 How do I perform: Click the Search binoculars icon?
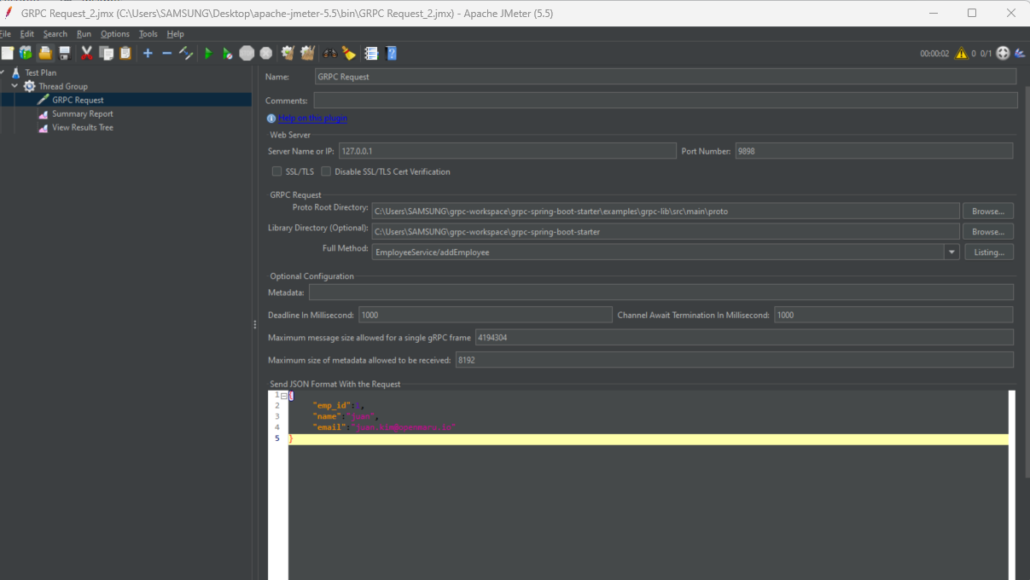(328, 53)
